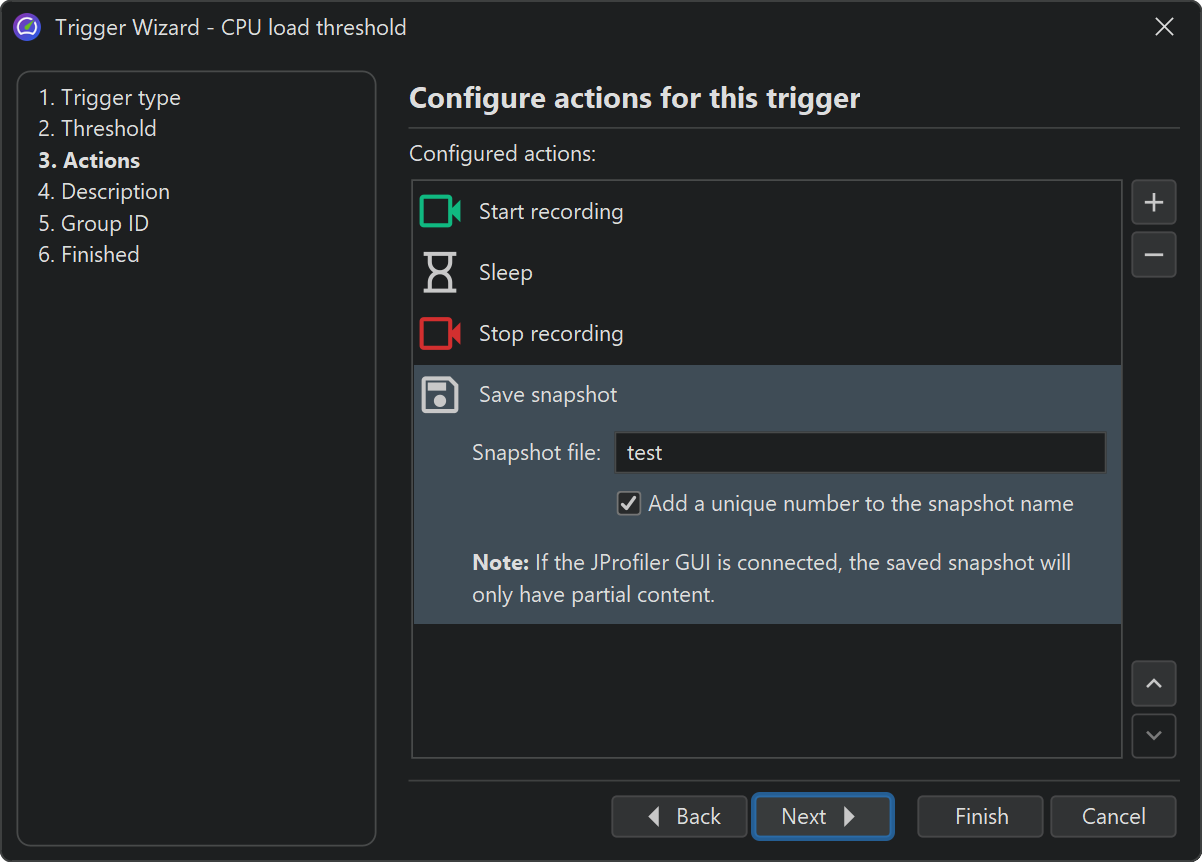The width and height of the screenshot is (1202, 862).
Task: Click the green Start recording camera icon
Action: point(439,212)
